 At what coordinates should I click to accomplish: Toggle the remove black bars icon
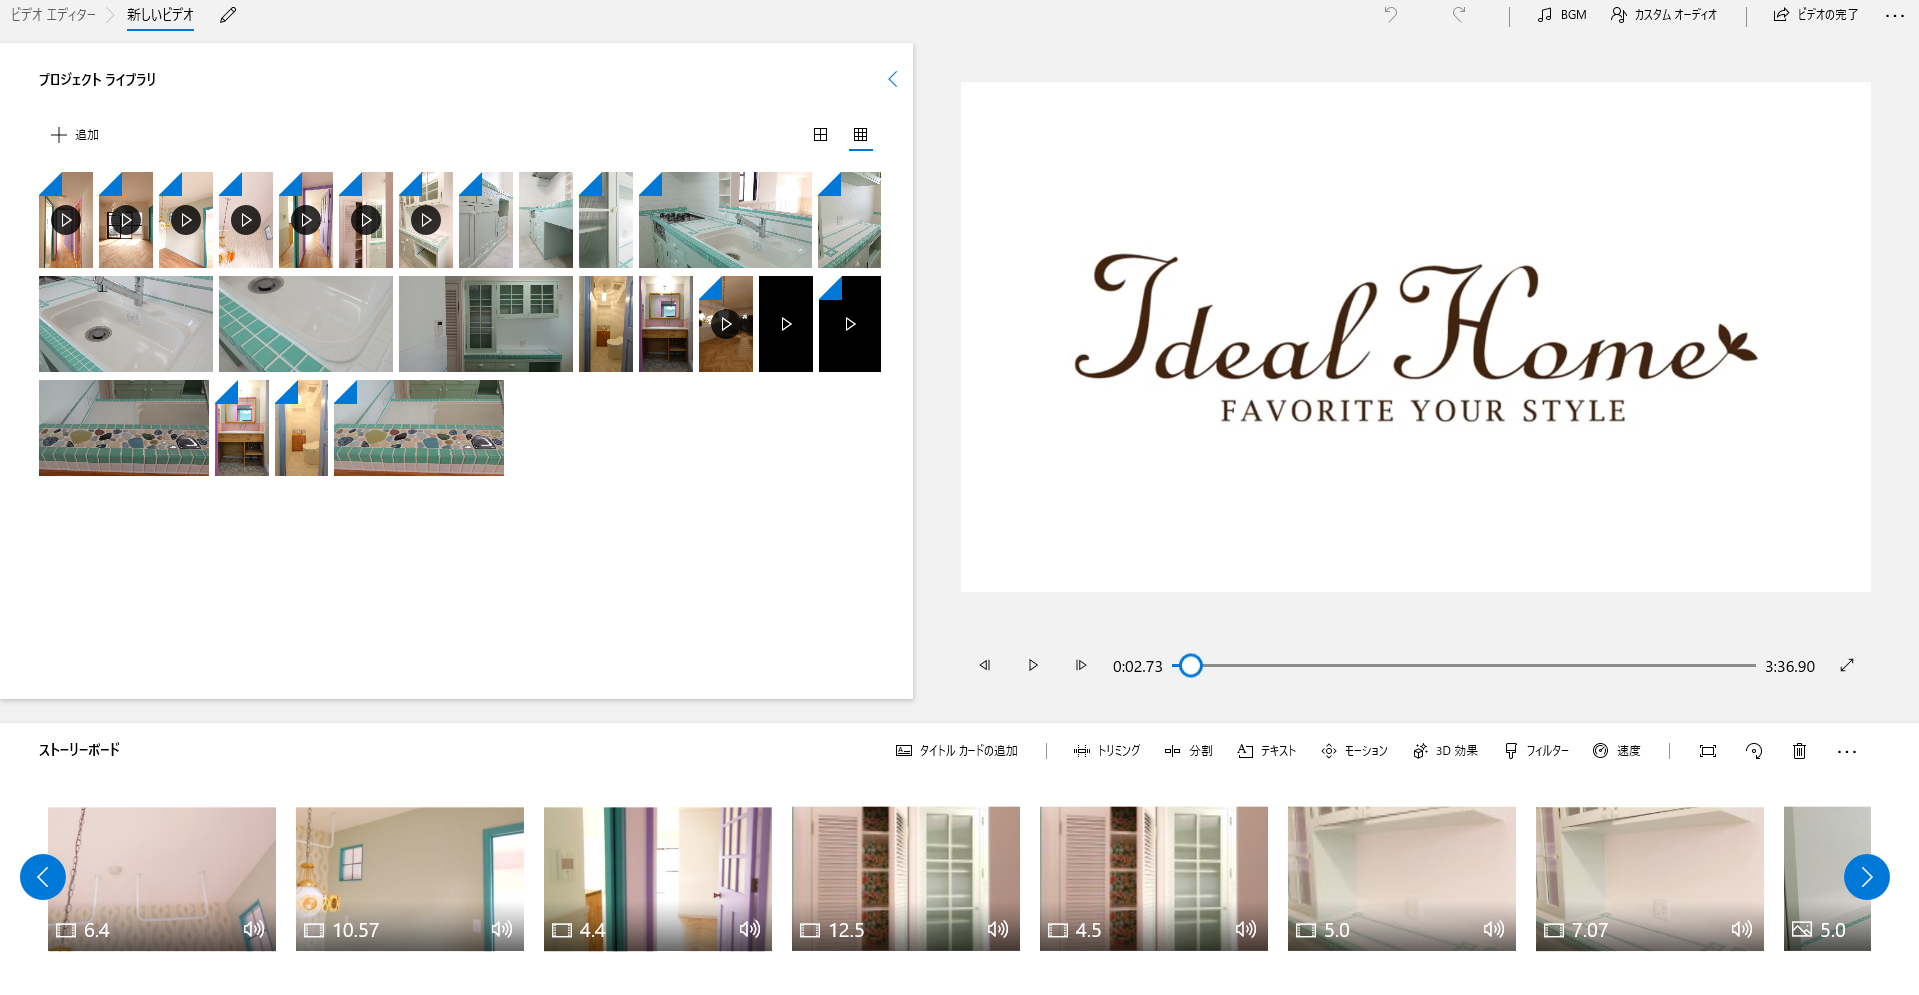tap(1708, 751)
